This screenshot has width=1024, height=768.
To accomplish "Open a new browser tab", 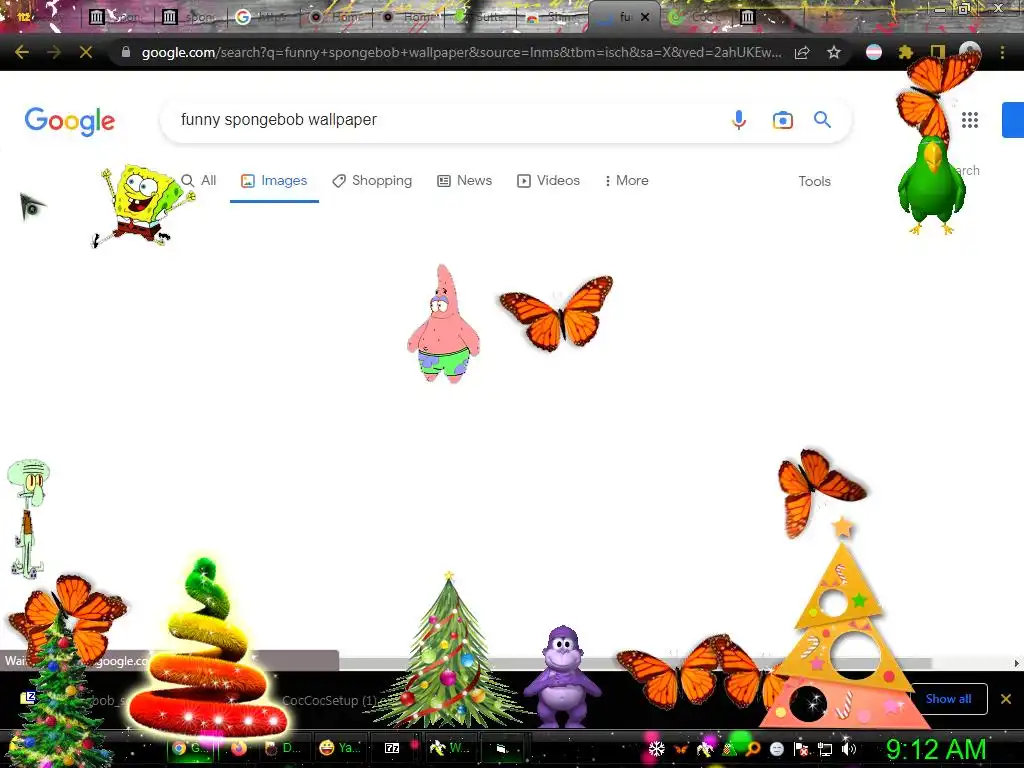I will click(826, 17).
